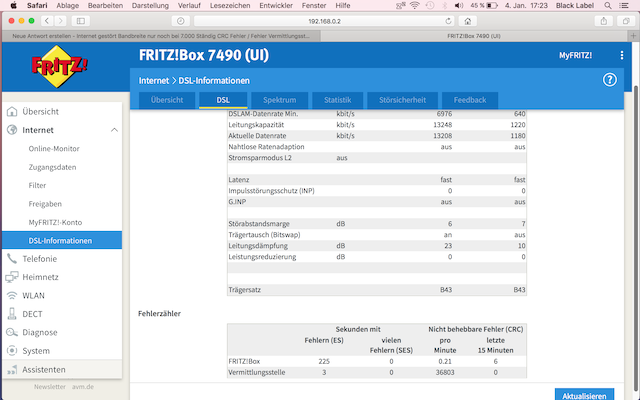
Task: Open Diagnose using its sidebar icon
Action: coord(12,332)
